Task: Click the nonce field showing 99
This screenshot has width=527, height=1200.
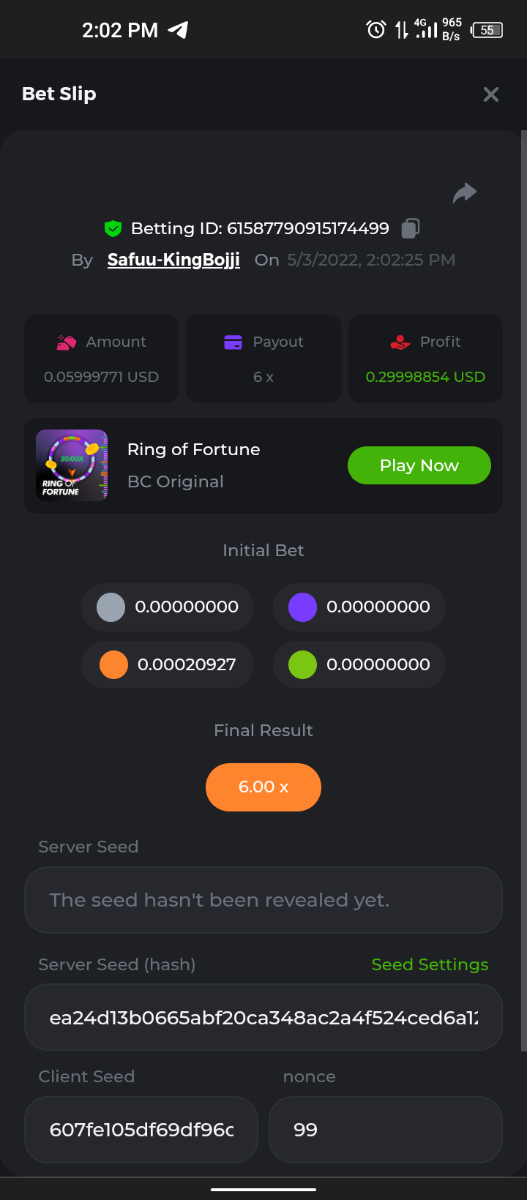Action: click(385, 1130)
